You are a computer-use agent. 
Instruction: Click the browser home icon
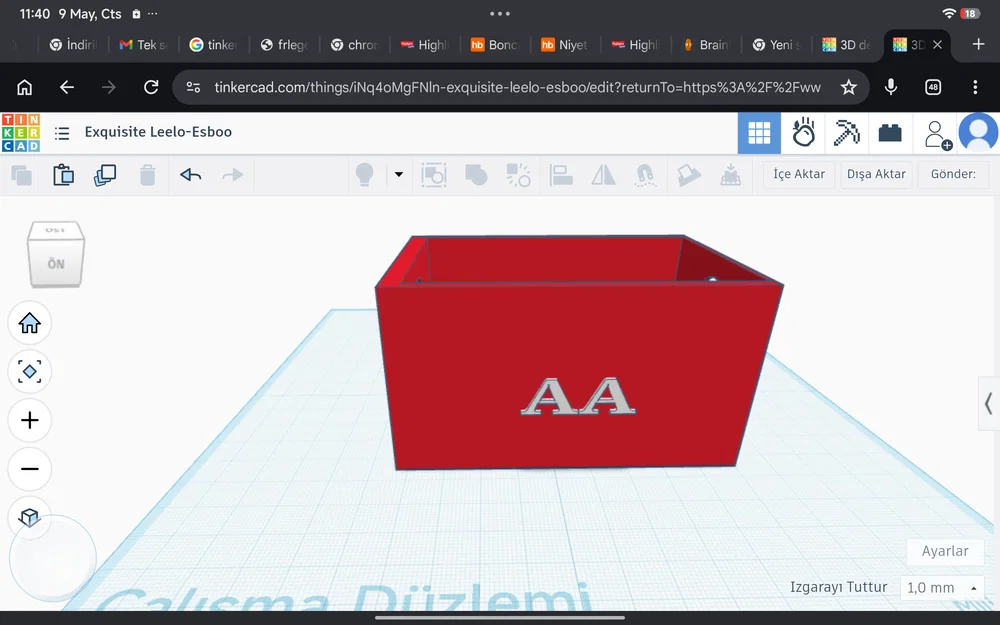click(24, 87)
